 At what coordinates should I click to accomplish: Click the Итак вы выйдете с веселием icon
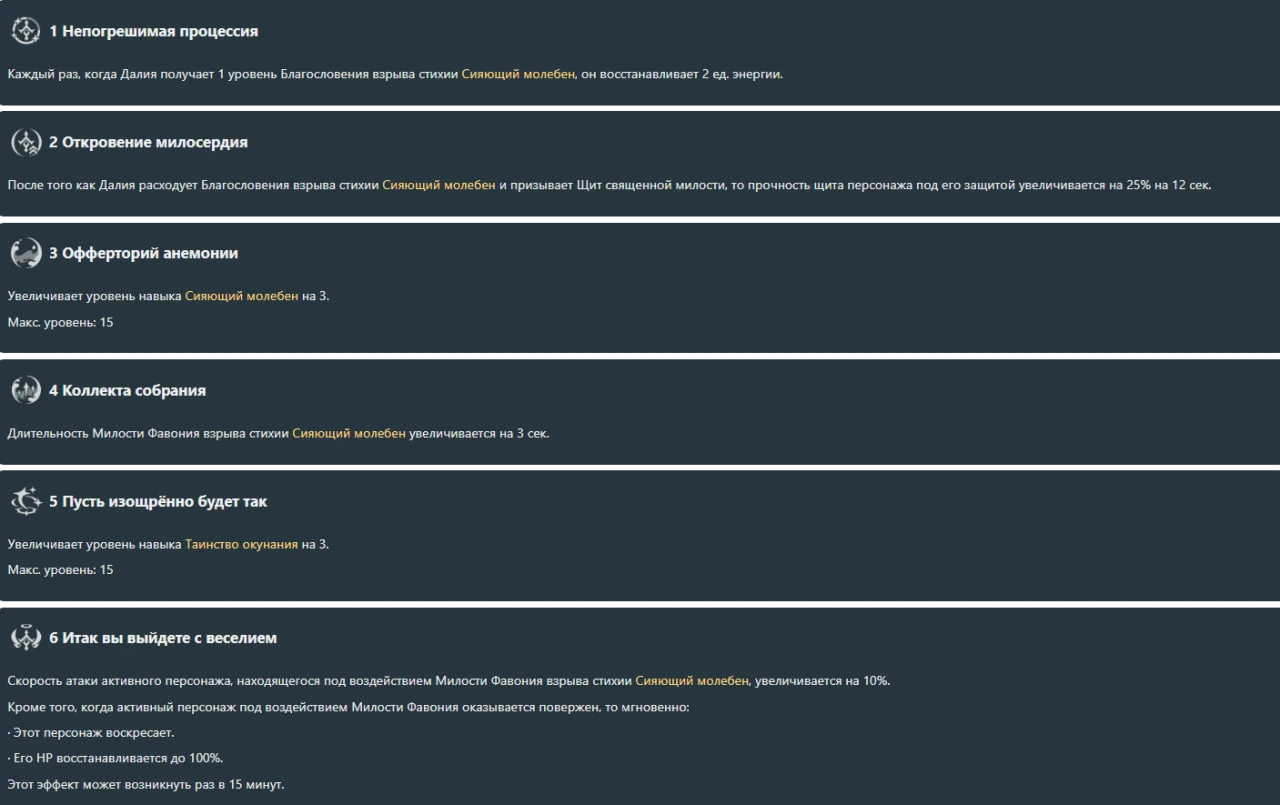[x=26, y=637]
